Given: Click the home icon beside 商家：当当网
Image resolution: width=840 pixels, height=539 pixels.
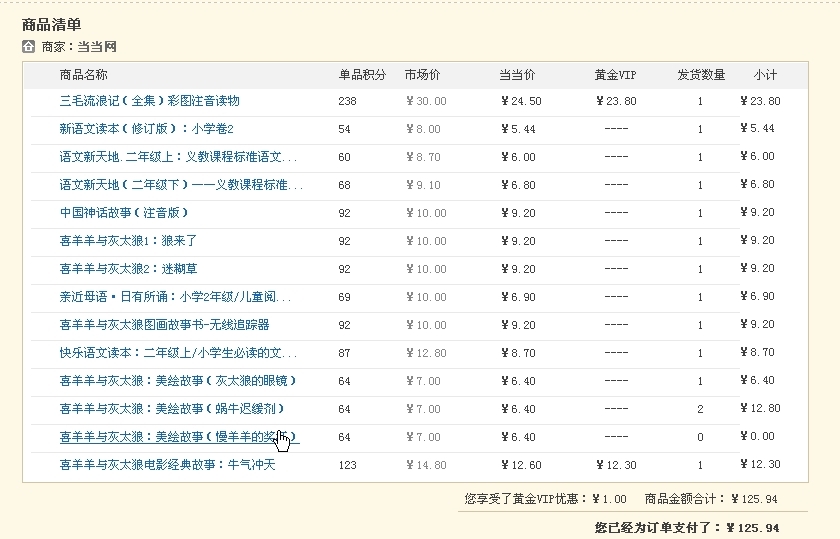Looking at the screenshot, I should (28, 47).
